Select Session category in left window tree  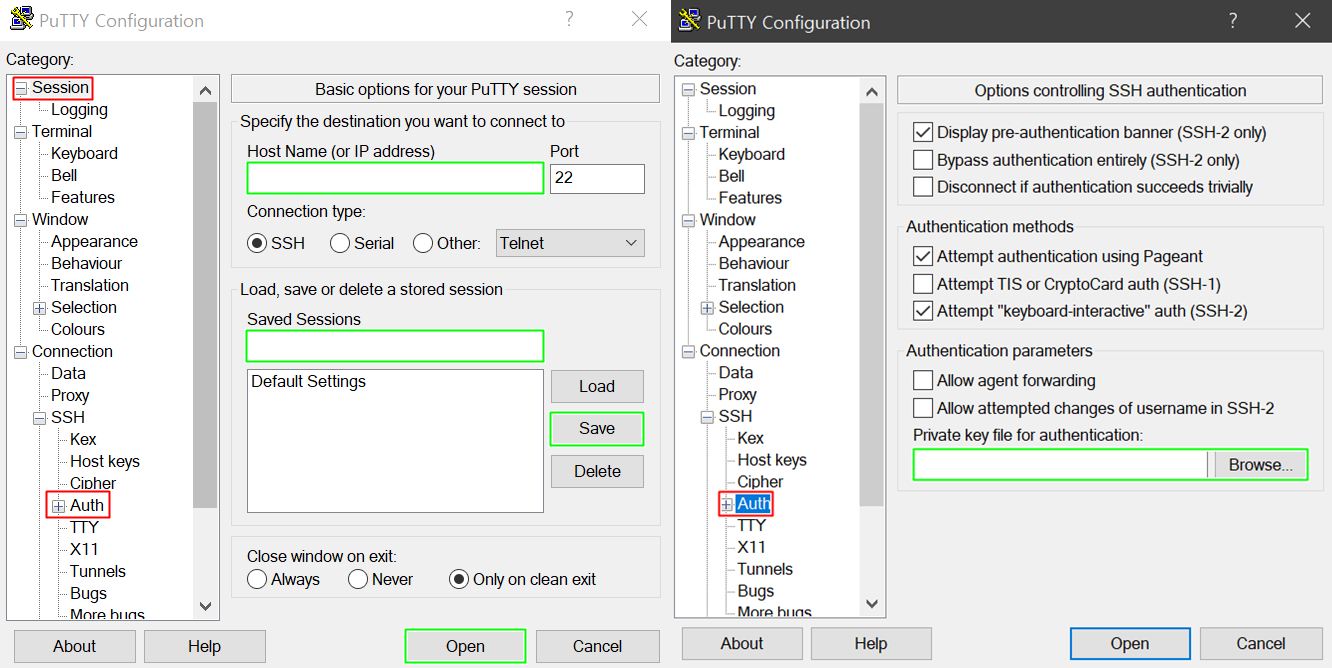(60, 88)
